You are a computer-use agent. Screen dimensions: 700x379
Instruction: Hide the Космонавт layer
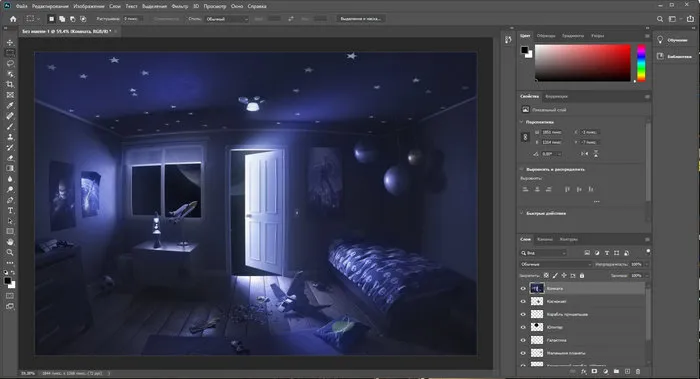pyautogui.click(x=523, y=301)
